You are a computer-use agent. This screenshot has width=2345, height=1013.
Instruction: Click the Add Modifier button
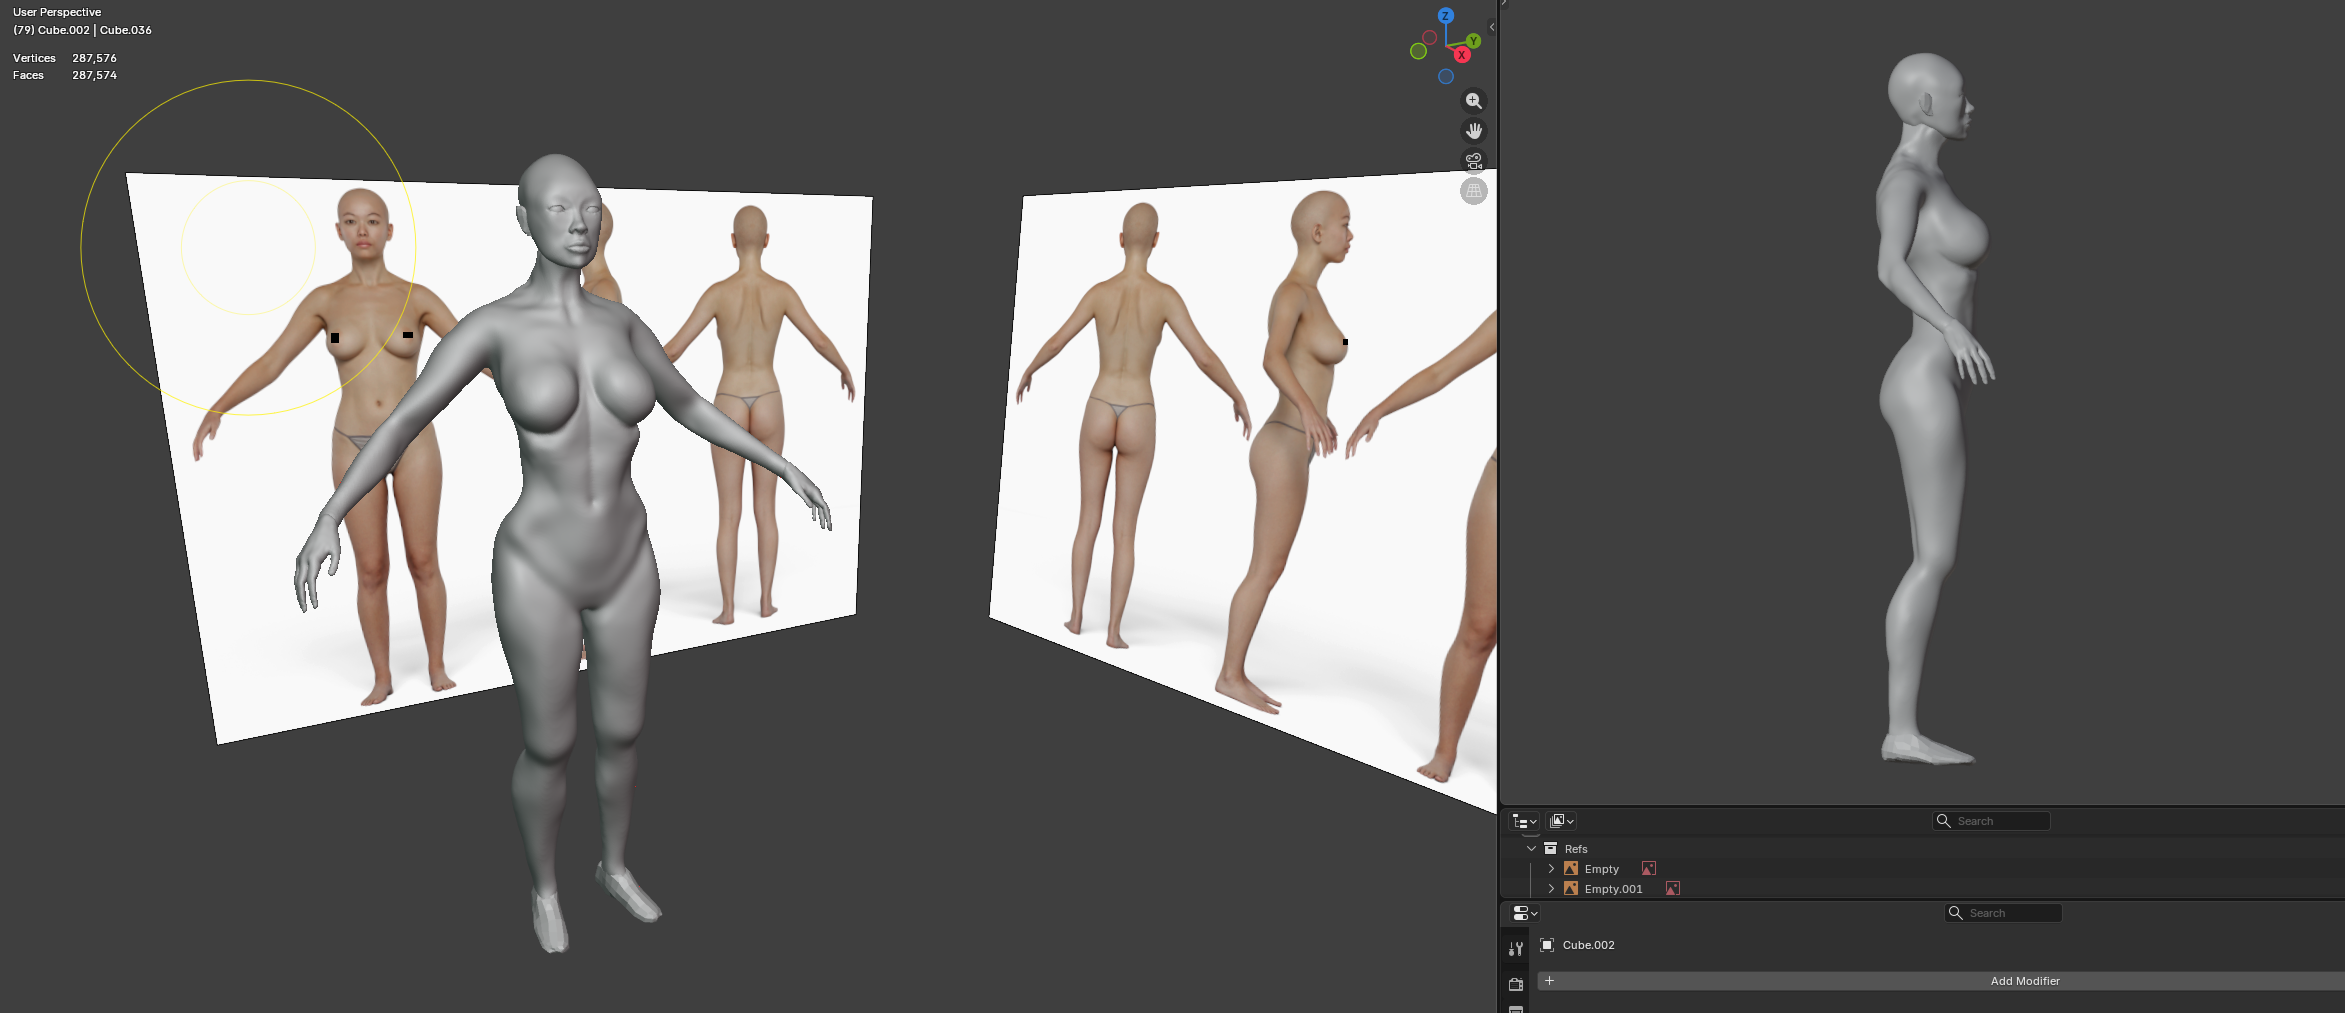2024,981
